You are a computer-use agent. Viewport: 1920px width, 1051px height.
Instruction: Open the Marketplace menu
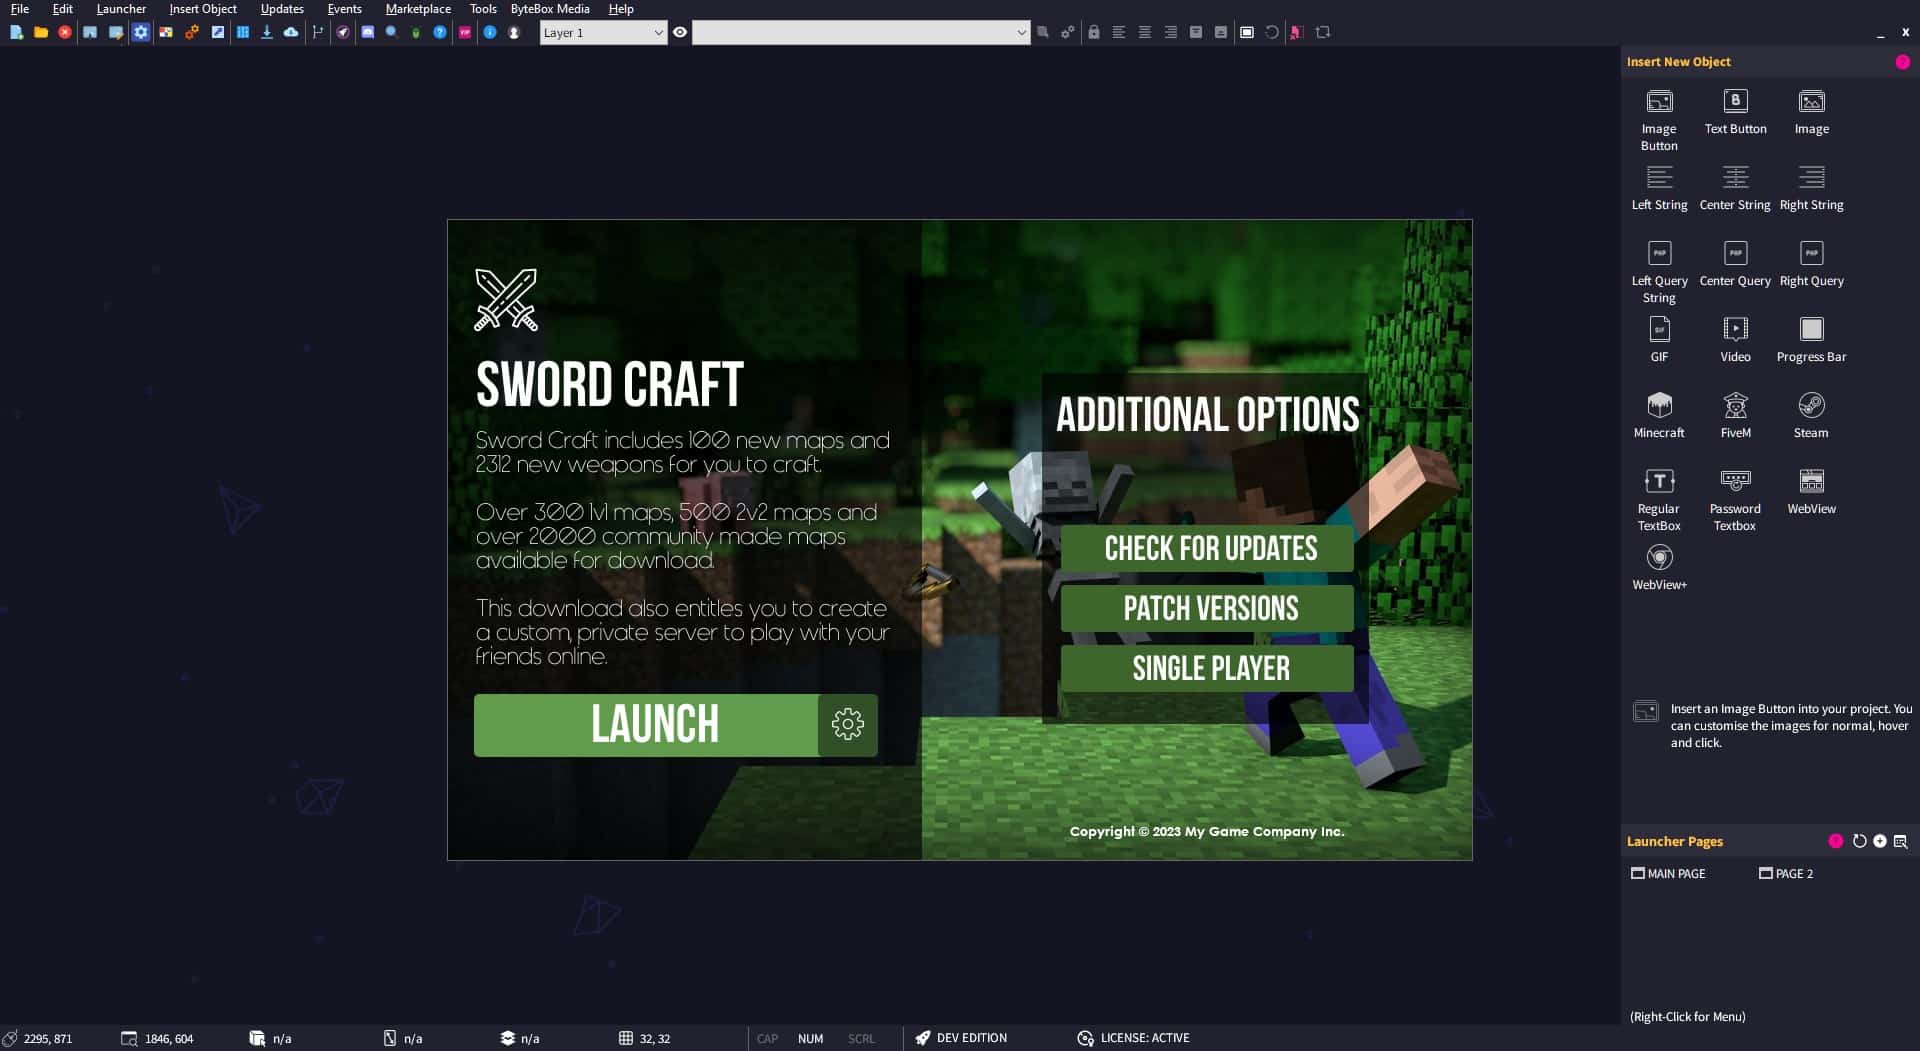point(417,9)
